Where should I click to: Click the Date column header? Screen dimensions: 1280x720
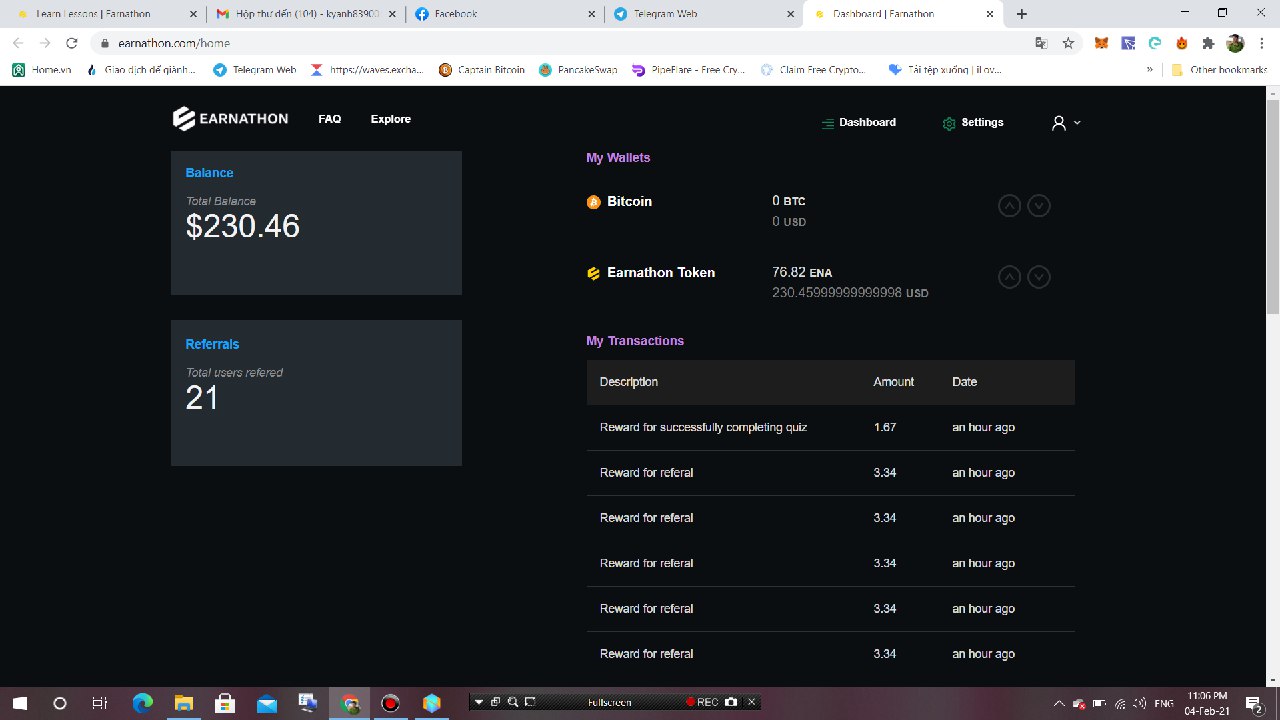[x=965, y=382]
